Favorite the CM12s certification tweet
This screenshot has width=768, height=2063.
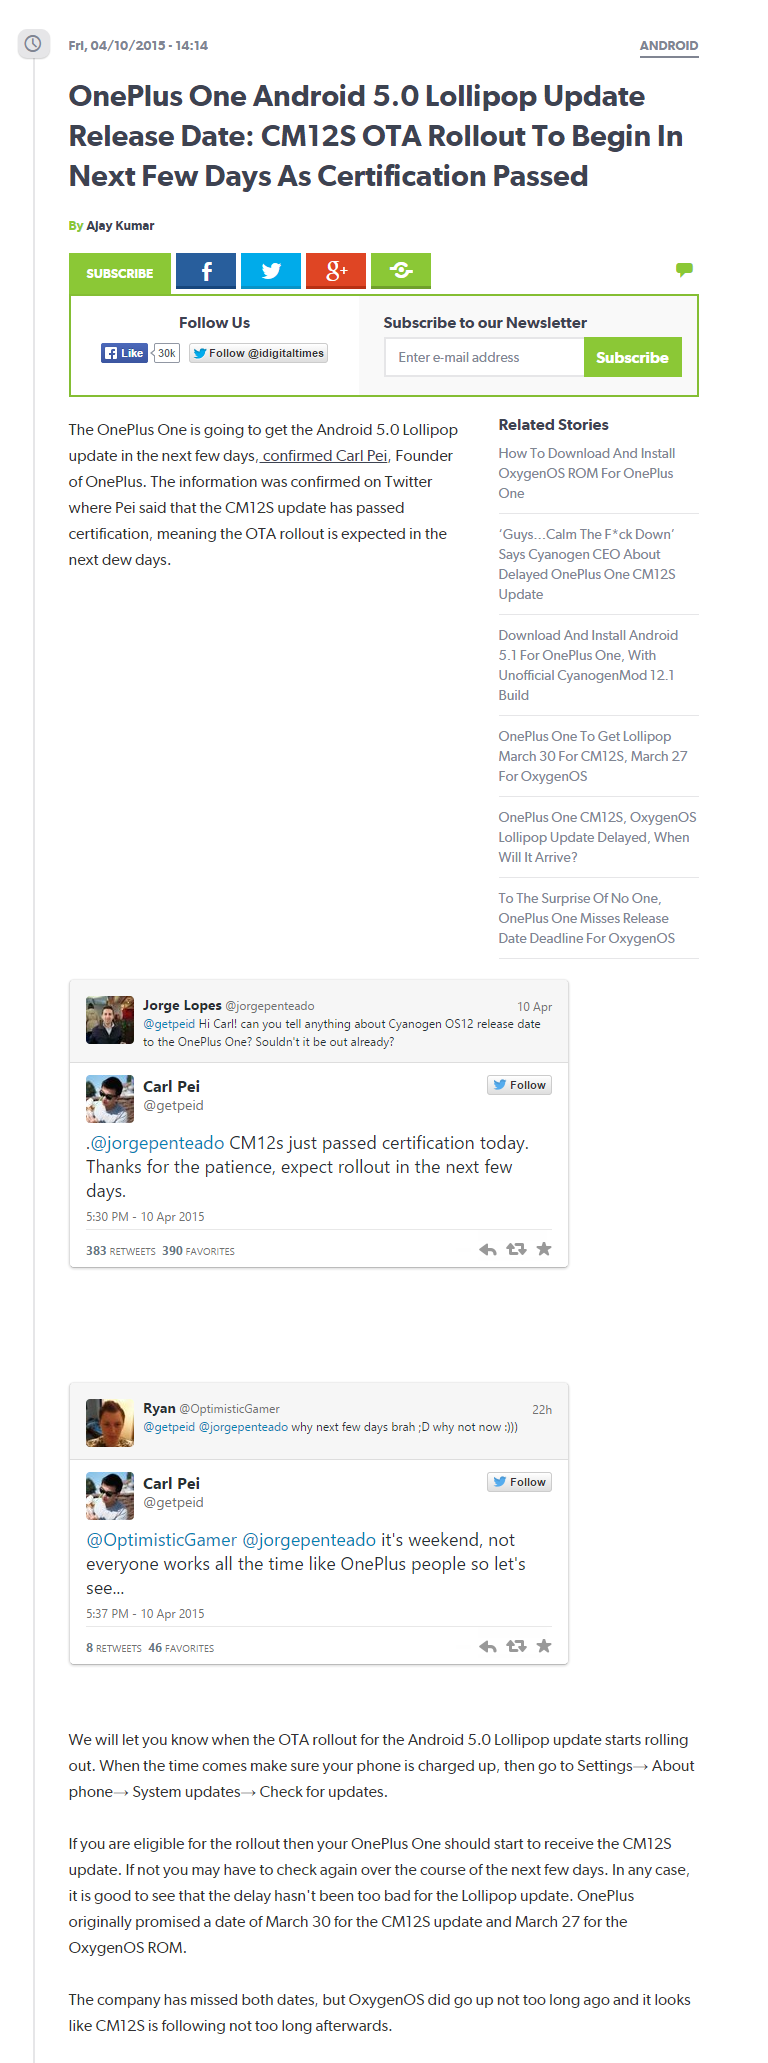coord(544,1248)
